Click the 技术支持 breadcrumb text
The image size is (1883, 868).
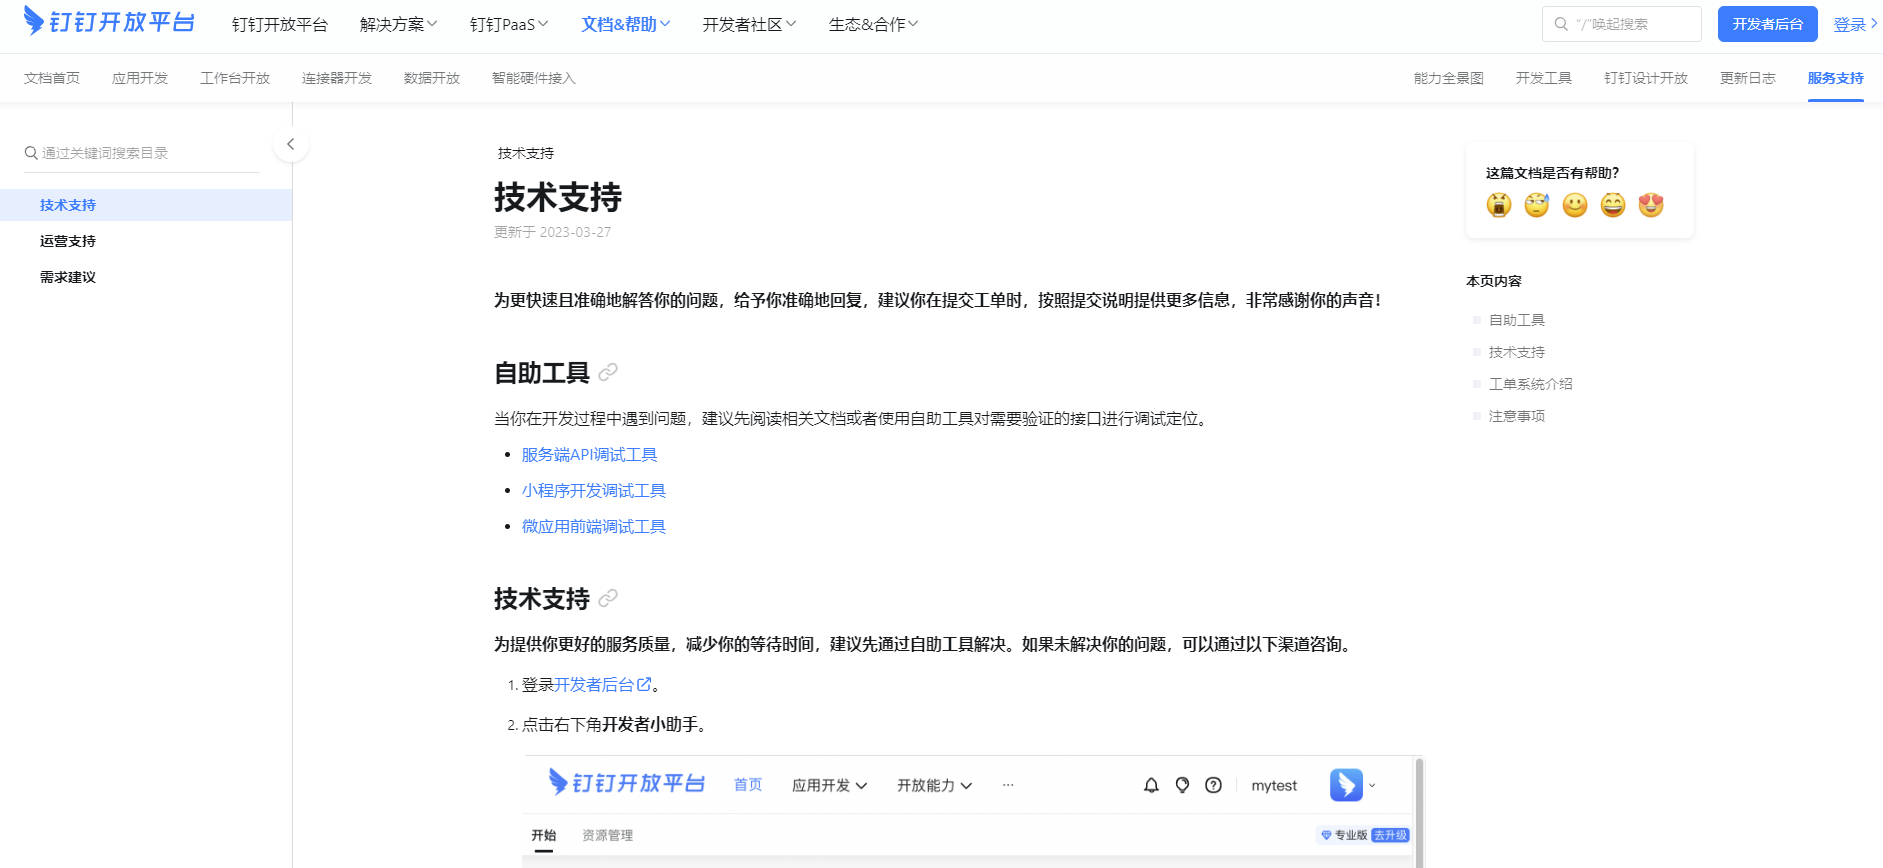(x=526, y=153)
